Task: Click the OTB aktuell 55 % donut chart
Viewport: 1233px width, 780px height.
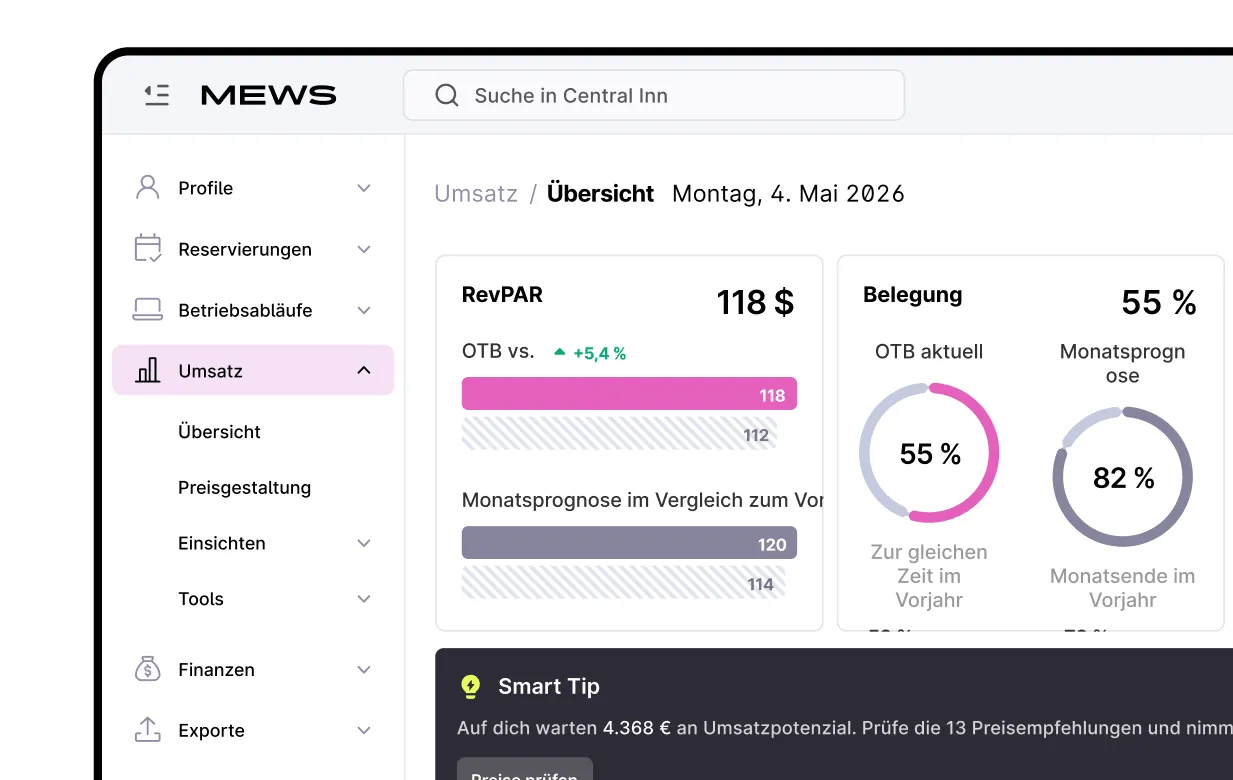Action: [x=929, y=453]
